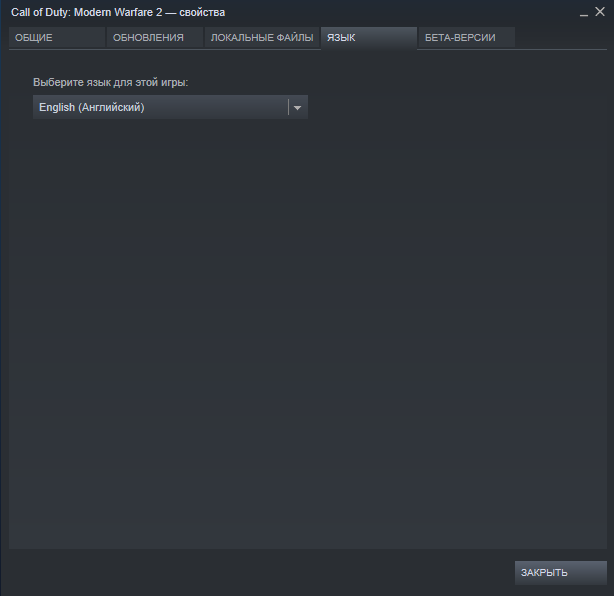Viewport: 614px width, 596px height.
Task: Open the English (Английский) combo box
Action: tap(170, 107)
